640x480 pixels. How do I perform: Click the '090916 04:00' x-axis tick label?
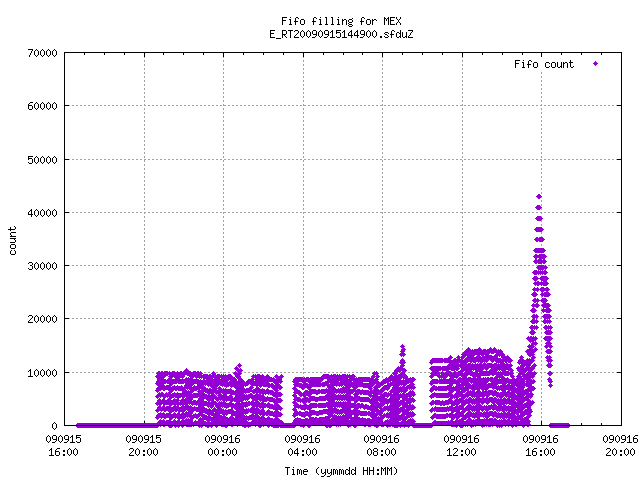303,446
